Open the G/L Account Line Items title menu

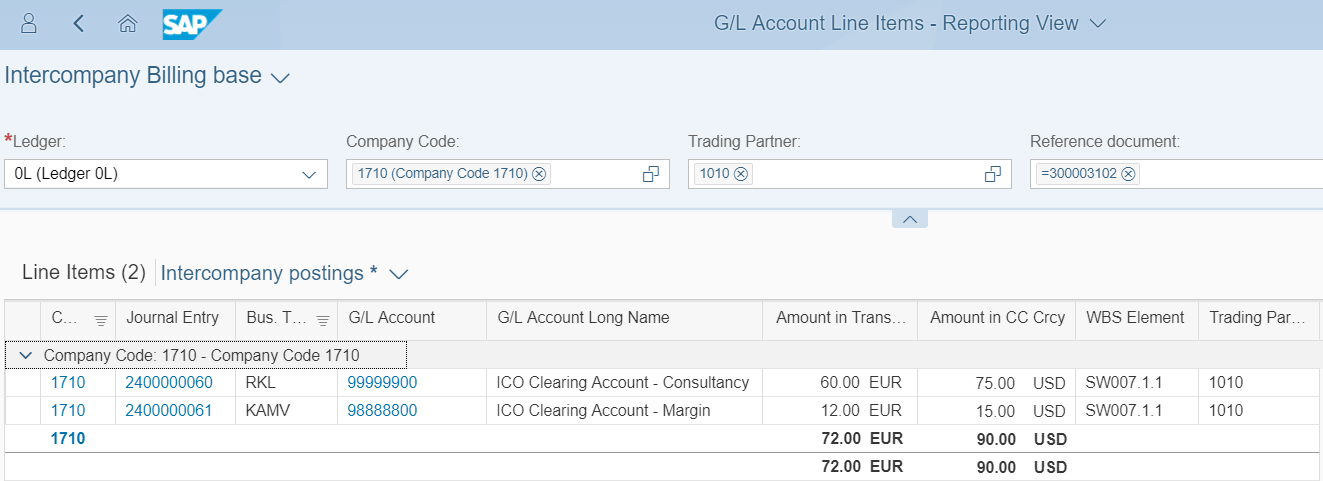click(1098, 23)
